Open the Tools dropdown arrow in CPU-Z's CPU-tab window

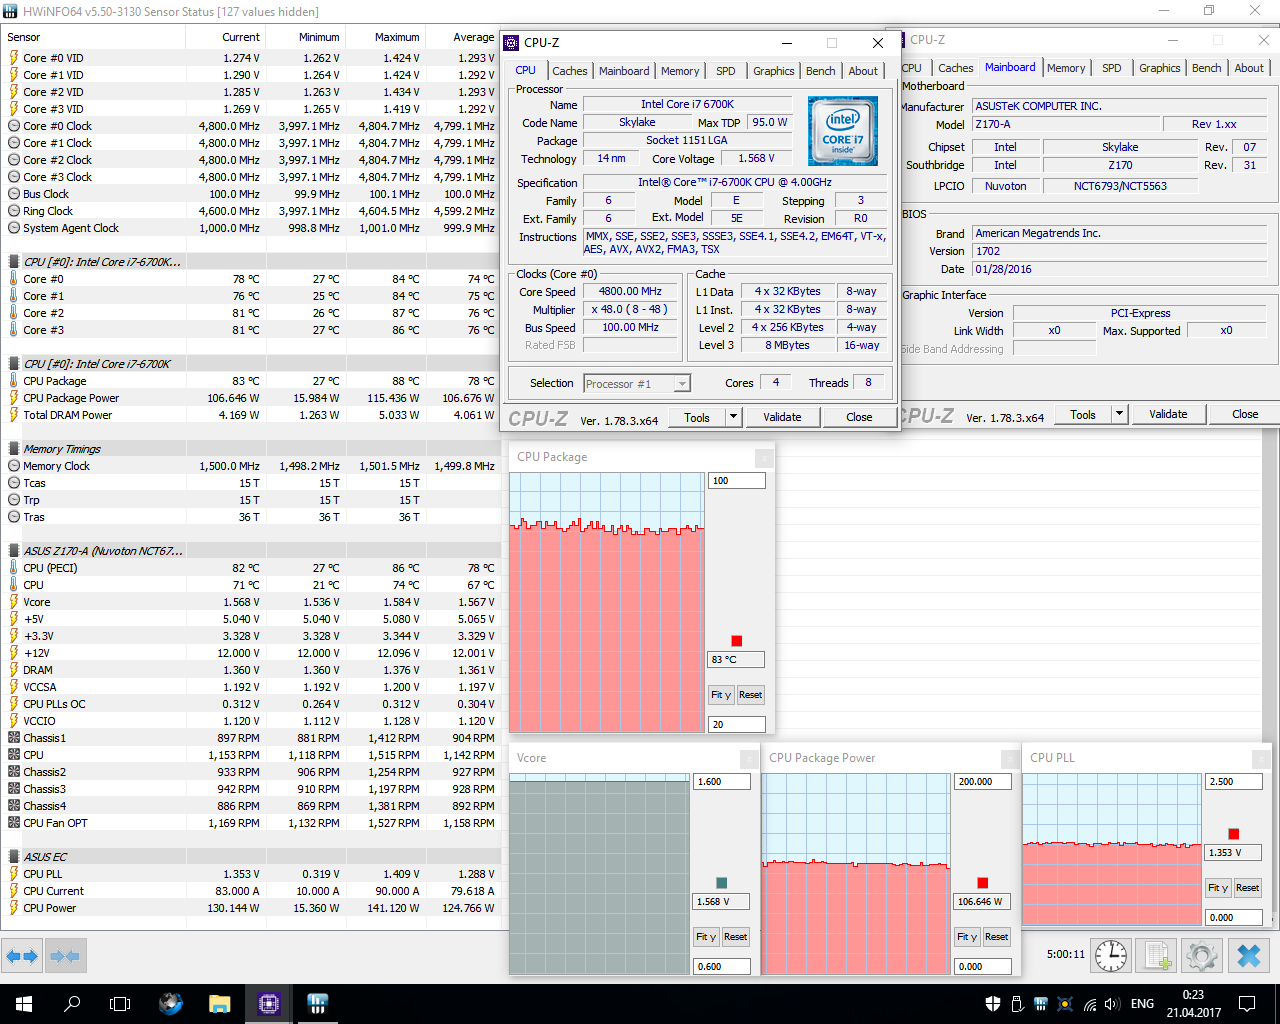pos(733,417)
